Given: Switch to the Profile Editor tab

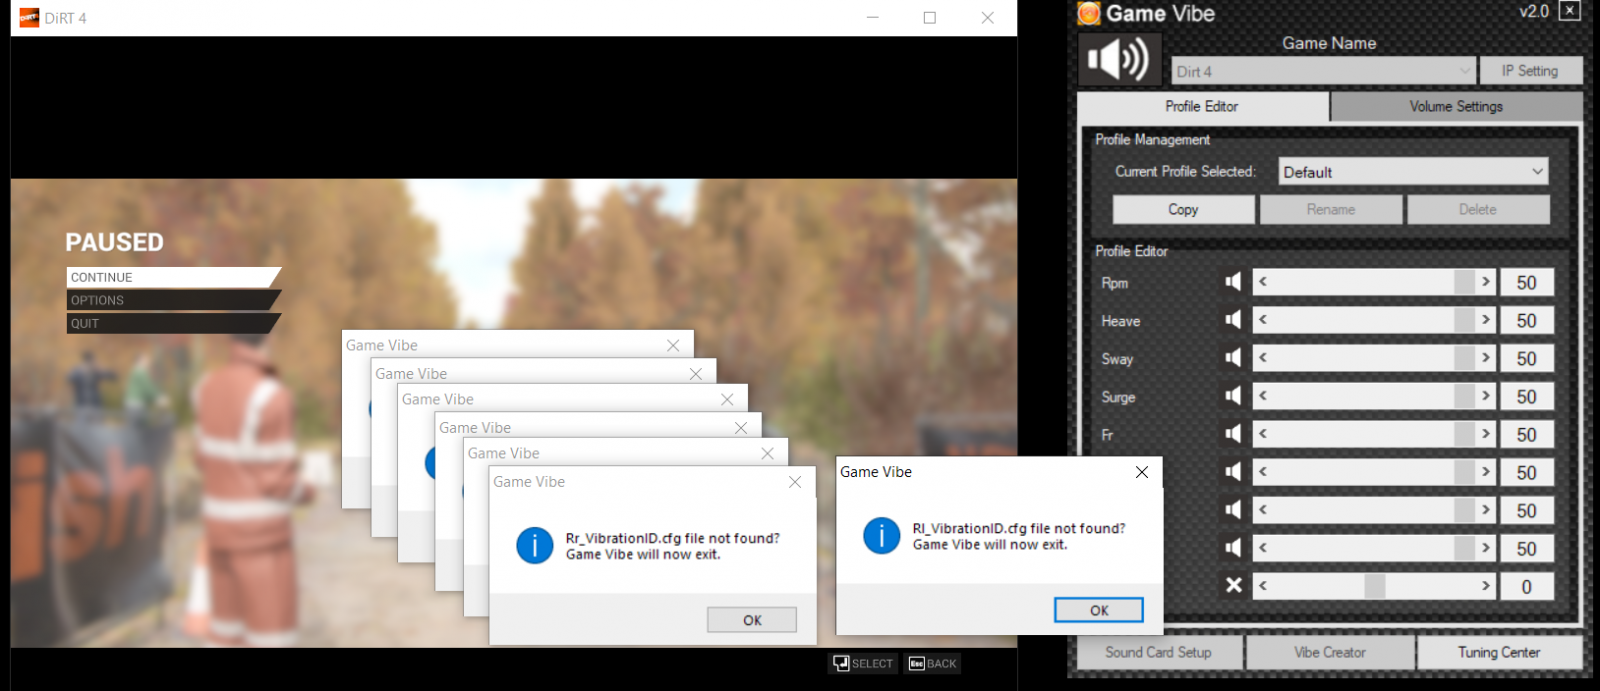Looking at the screenshot, I should tap(1202, 106).
